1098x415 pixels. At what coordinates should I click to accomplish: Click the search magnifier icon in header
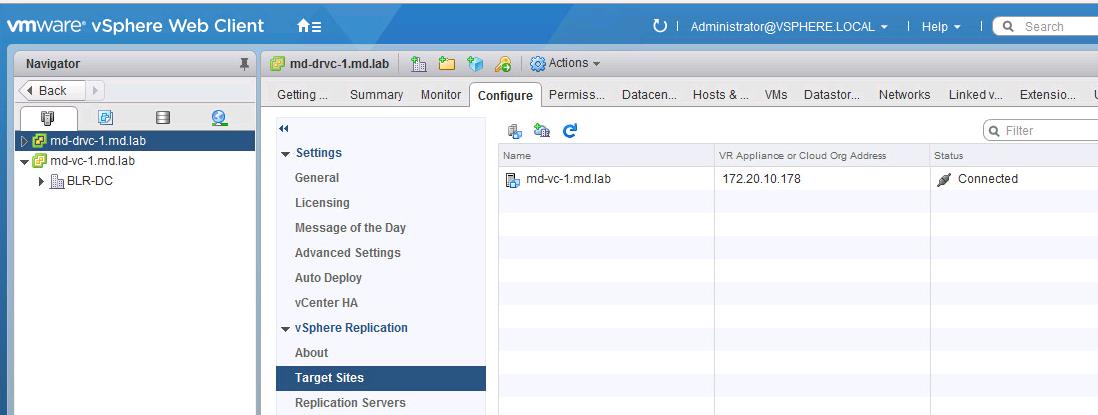1008,27
